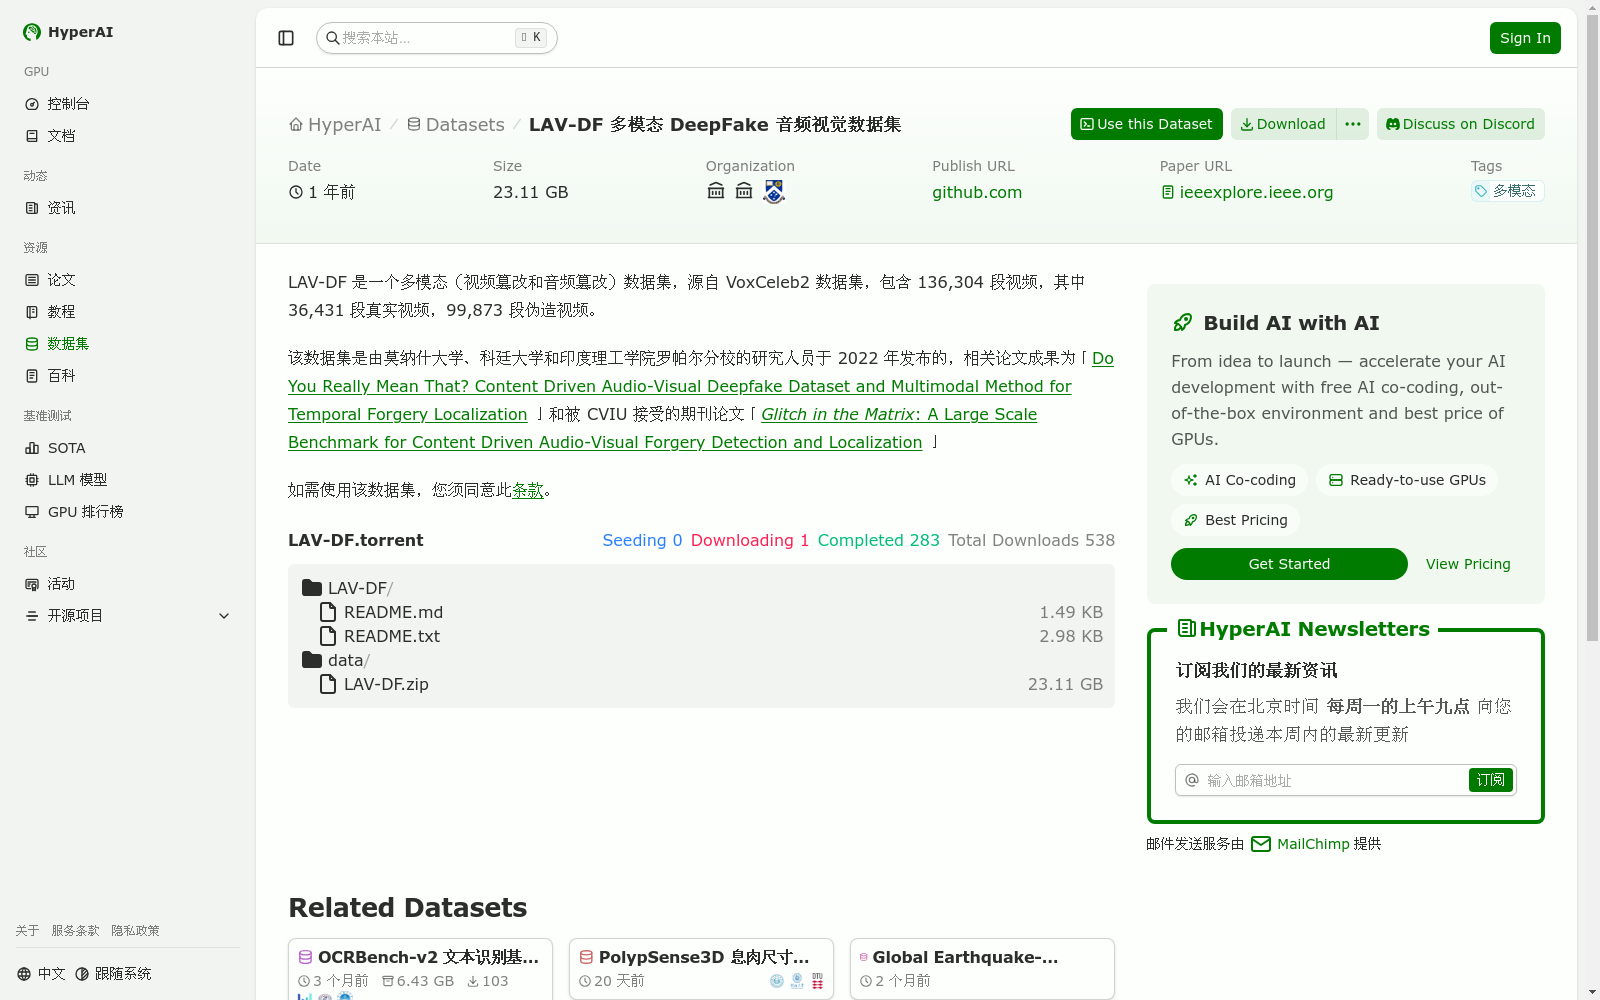1600x1000 pixels.
Task: Open Do You Really Mean That paper link
Action: (x=679, y=386)
